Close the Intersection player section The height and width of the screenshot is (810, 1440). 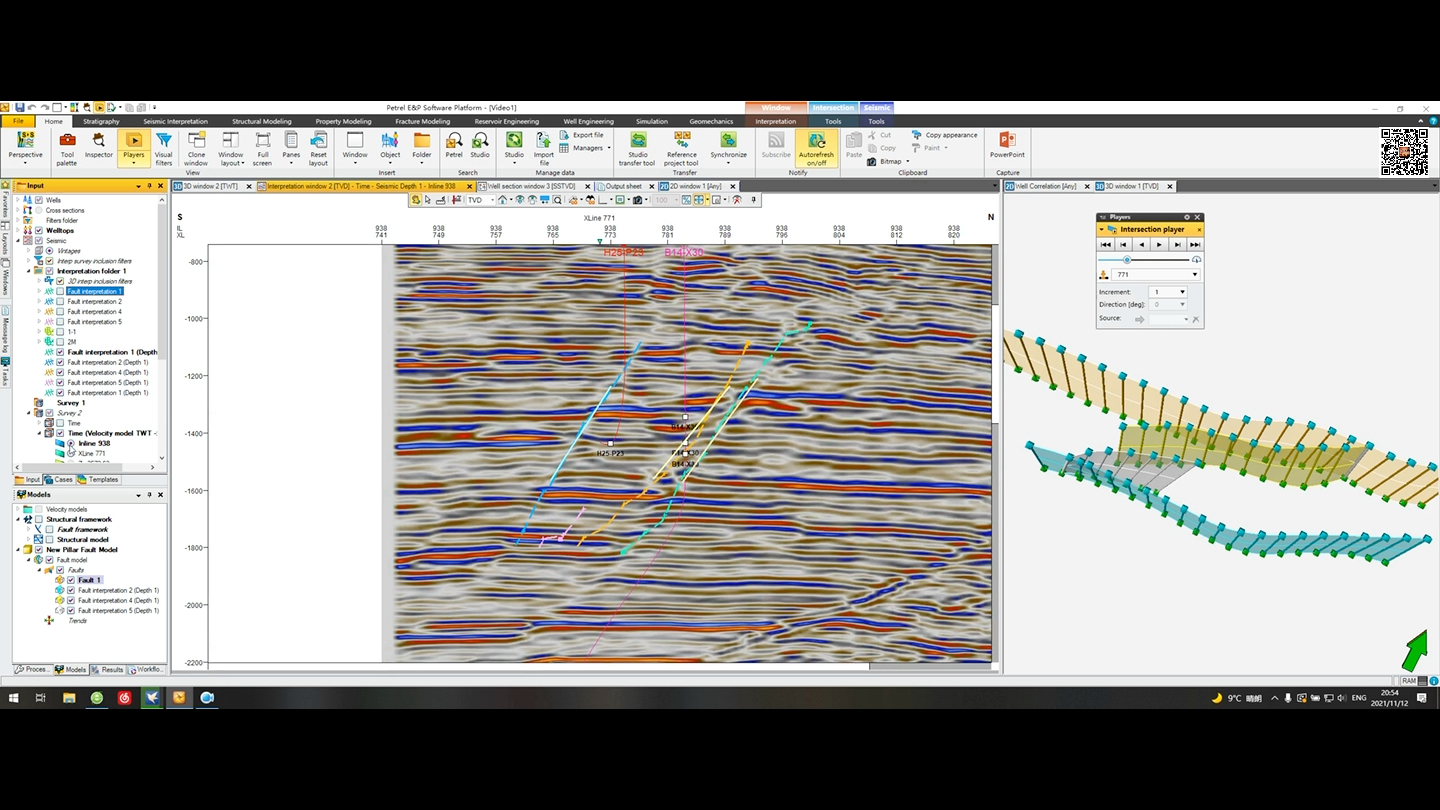[1199, 230]
